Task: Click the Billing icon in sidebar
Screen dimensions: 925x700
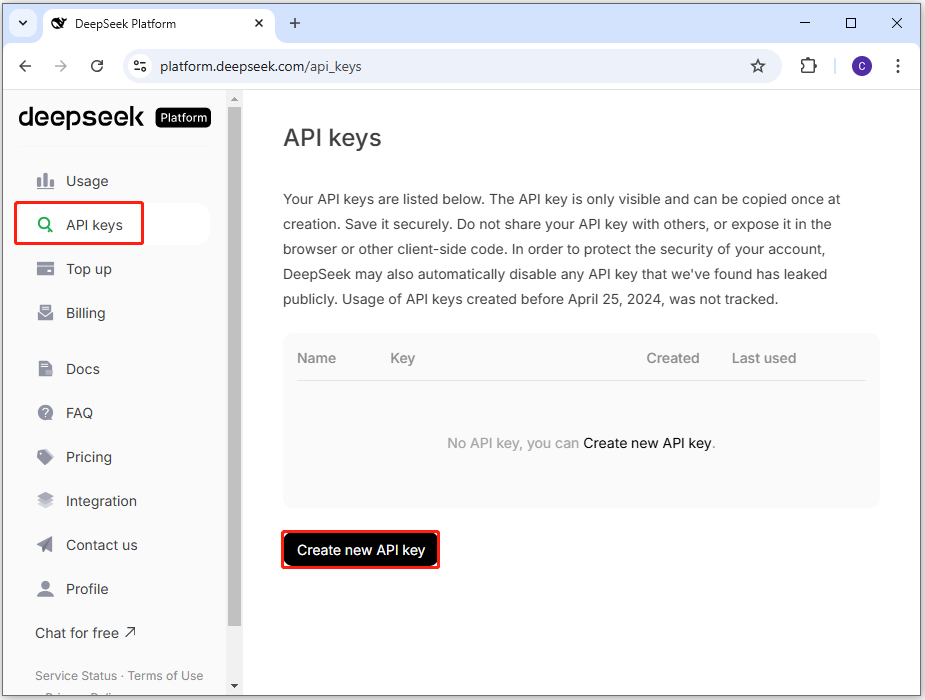Action: [x=45, y=313]
